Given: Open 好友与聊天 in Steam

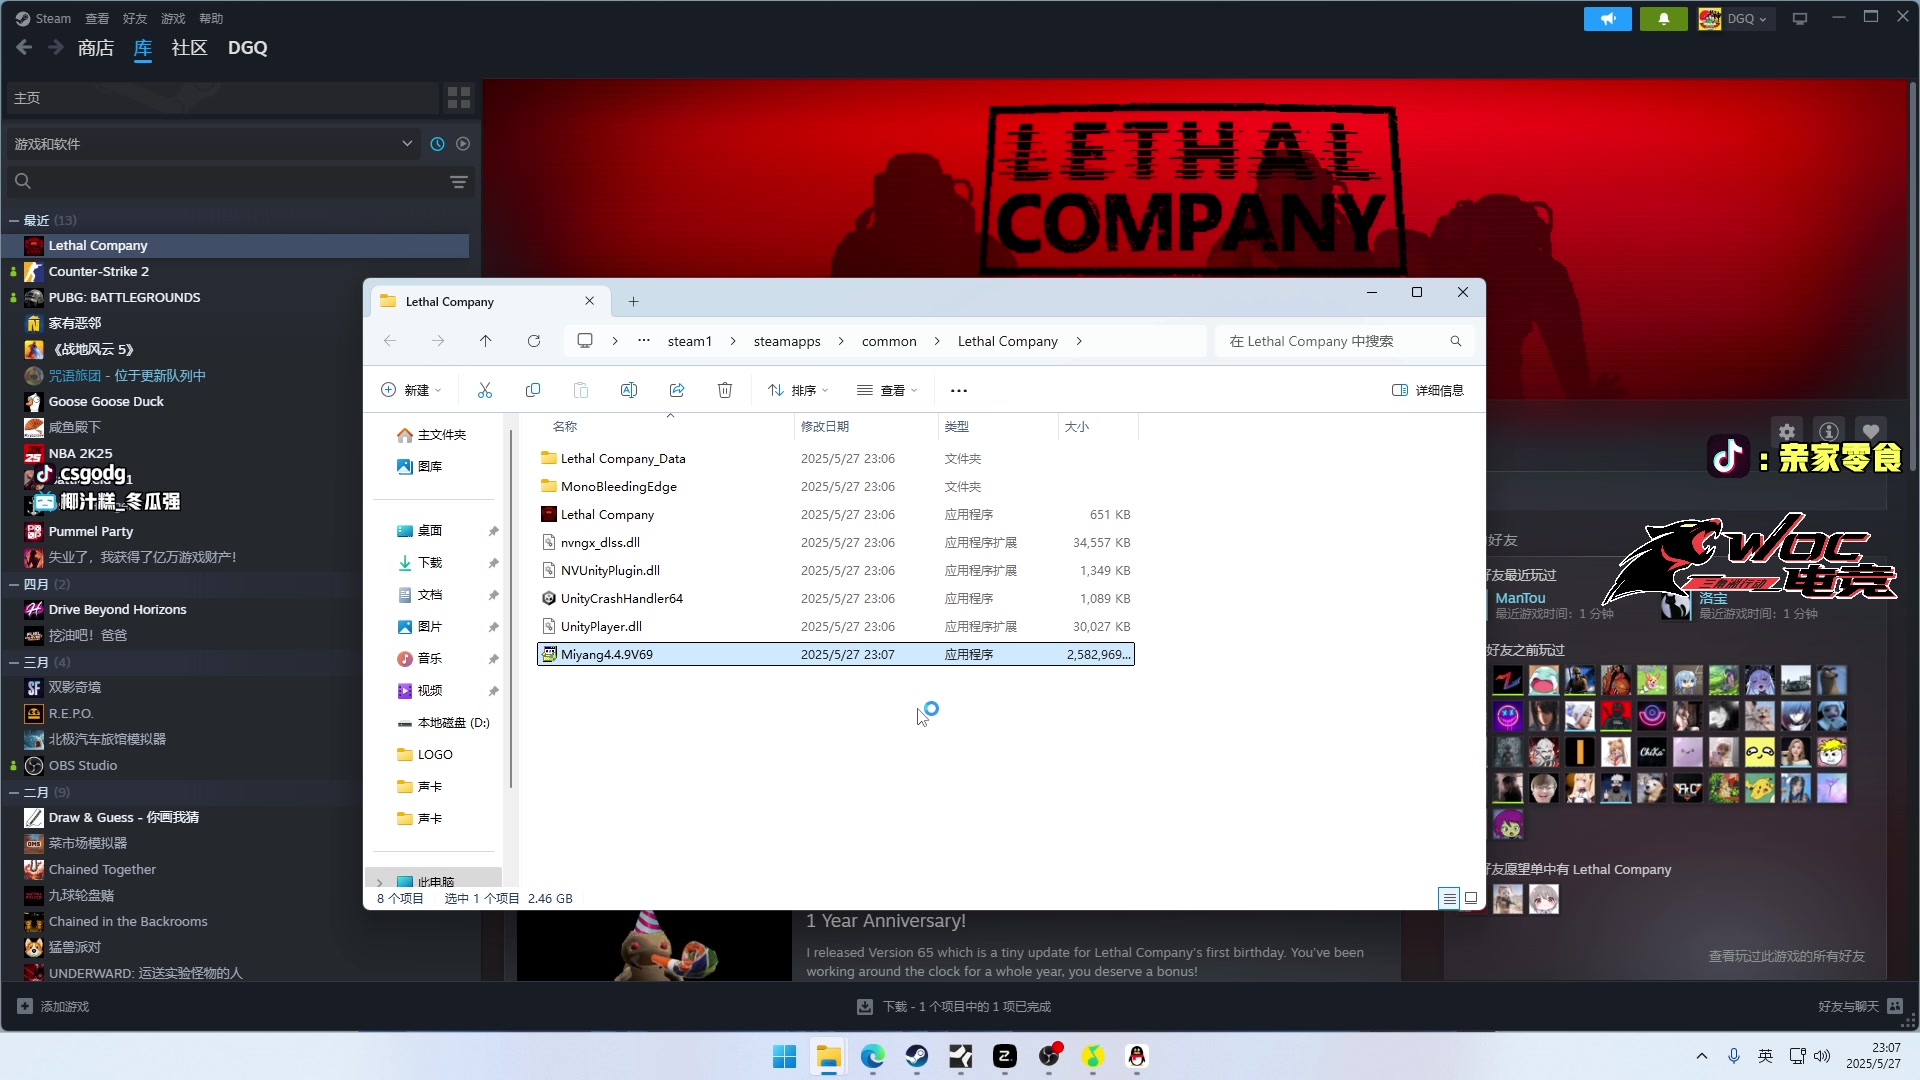Looking at the screenshot, I should (1860, 1006).
